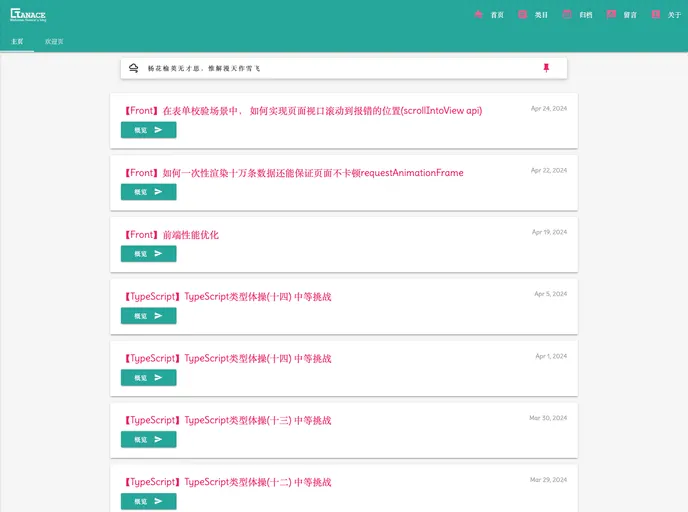Image resolution: width=688 pixels, height=512 pixels.
Task: Switch to the 主页 tab
Action: pyautogui.click(x=17, y=42)
